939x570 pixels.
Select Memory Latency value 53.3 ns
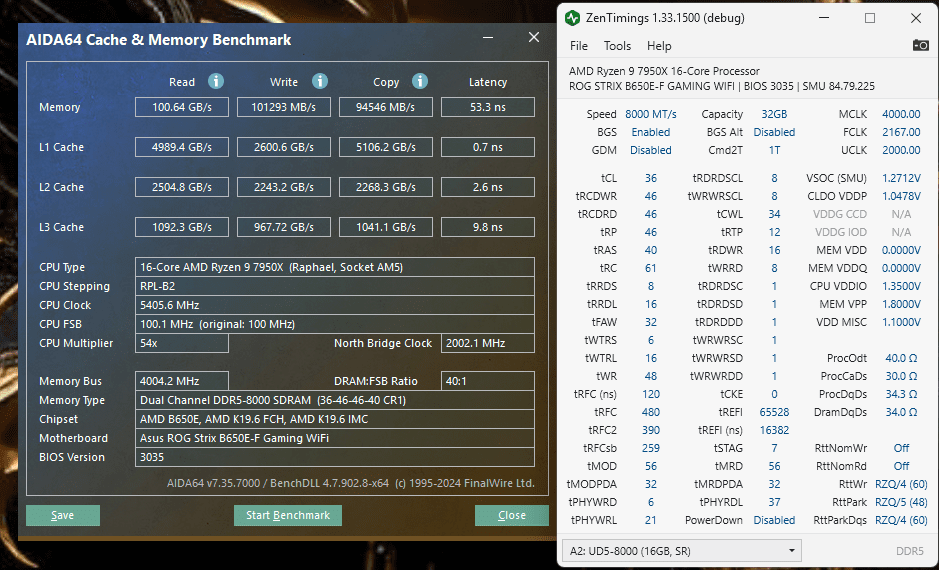(488, 107)
